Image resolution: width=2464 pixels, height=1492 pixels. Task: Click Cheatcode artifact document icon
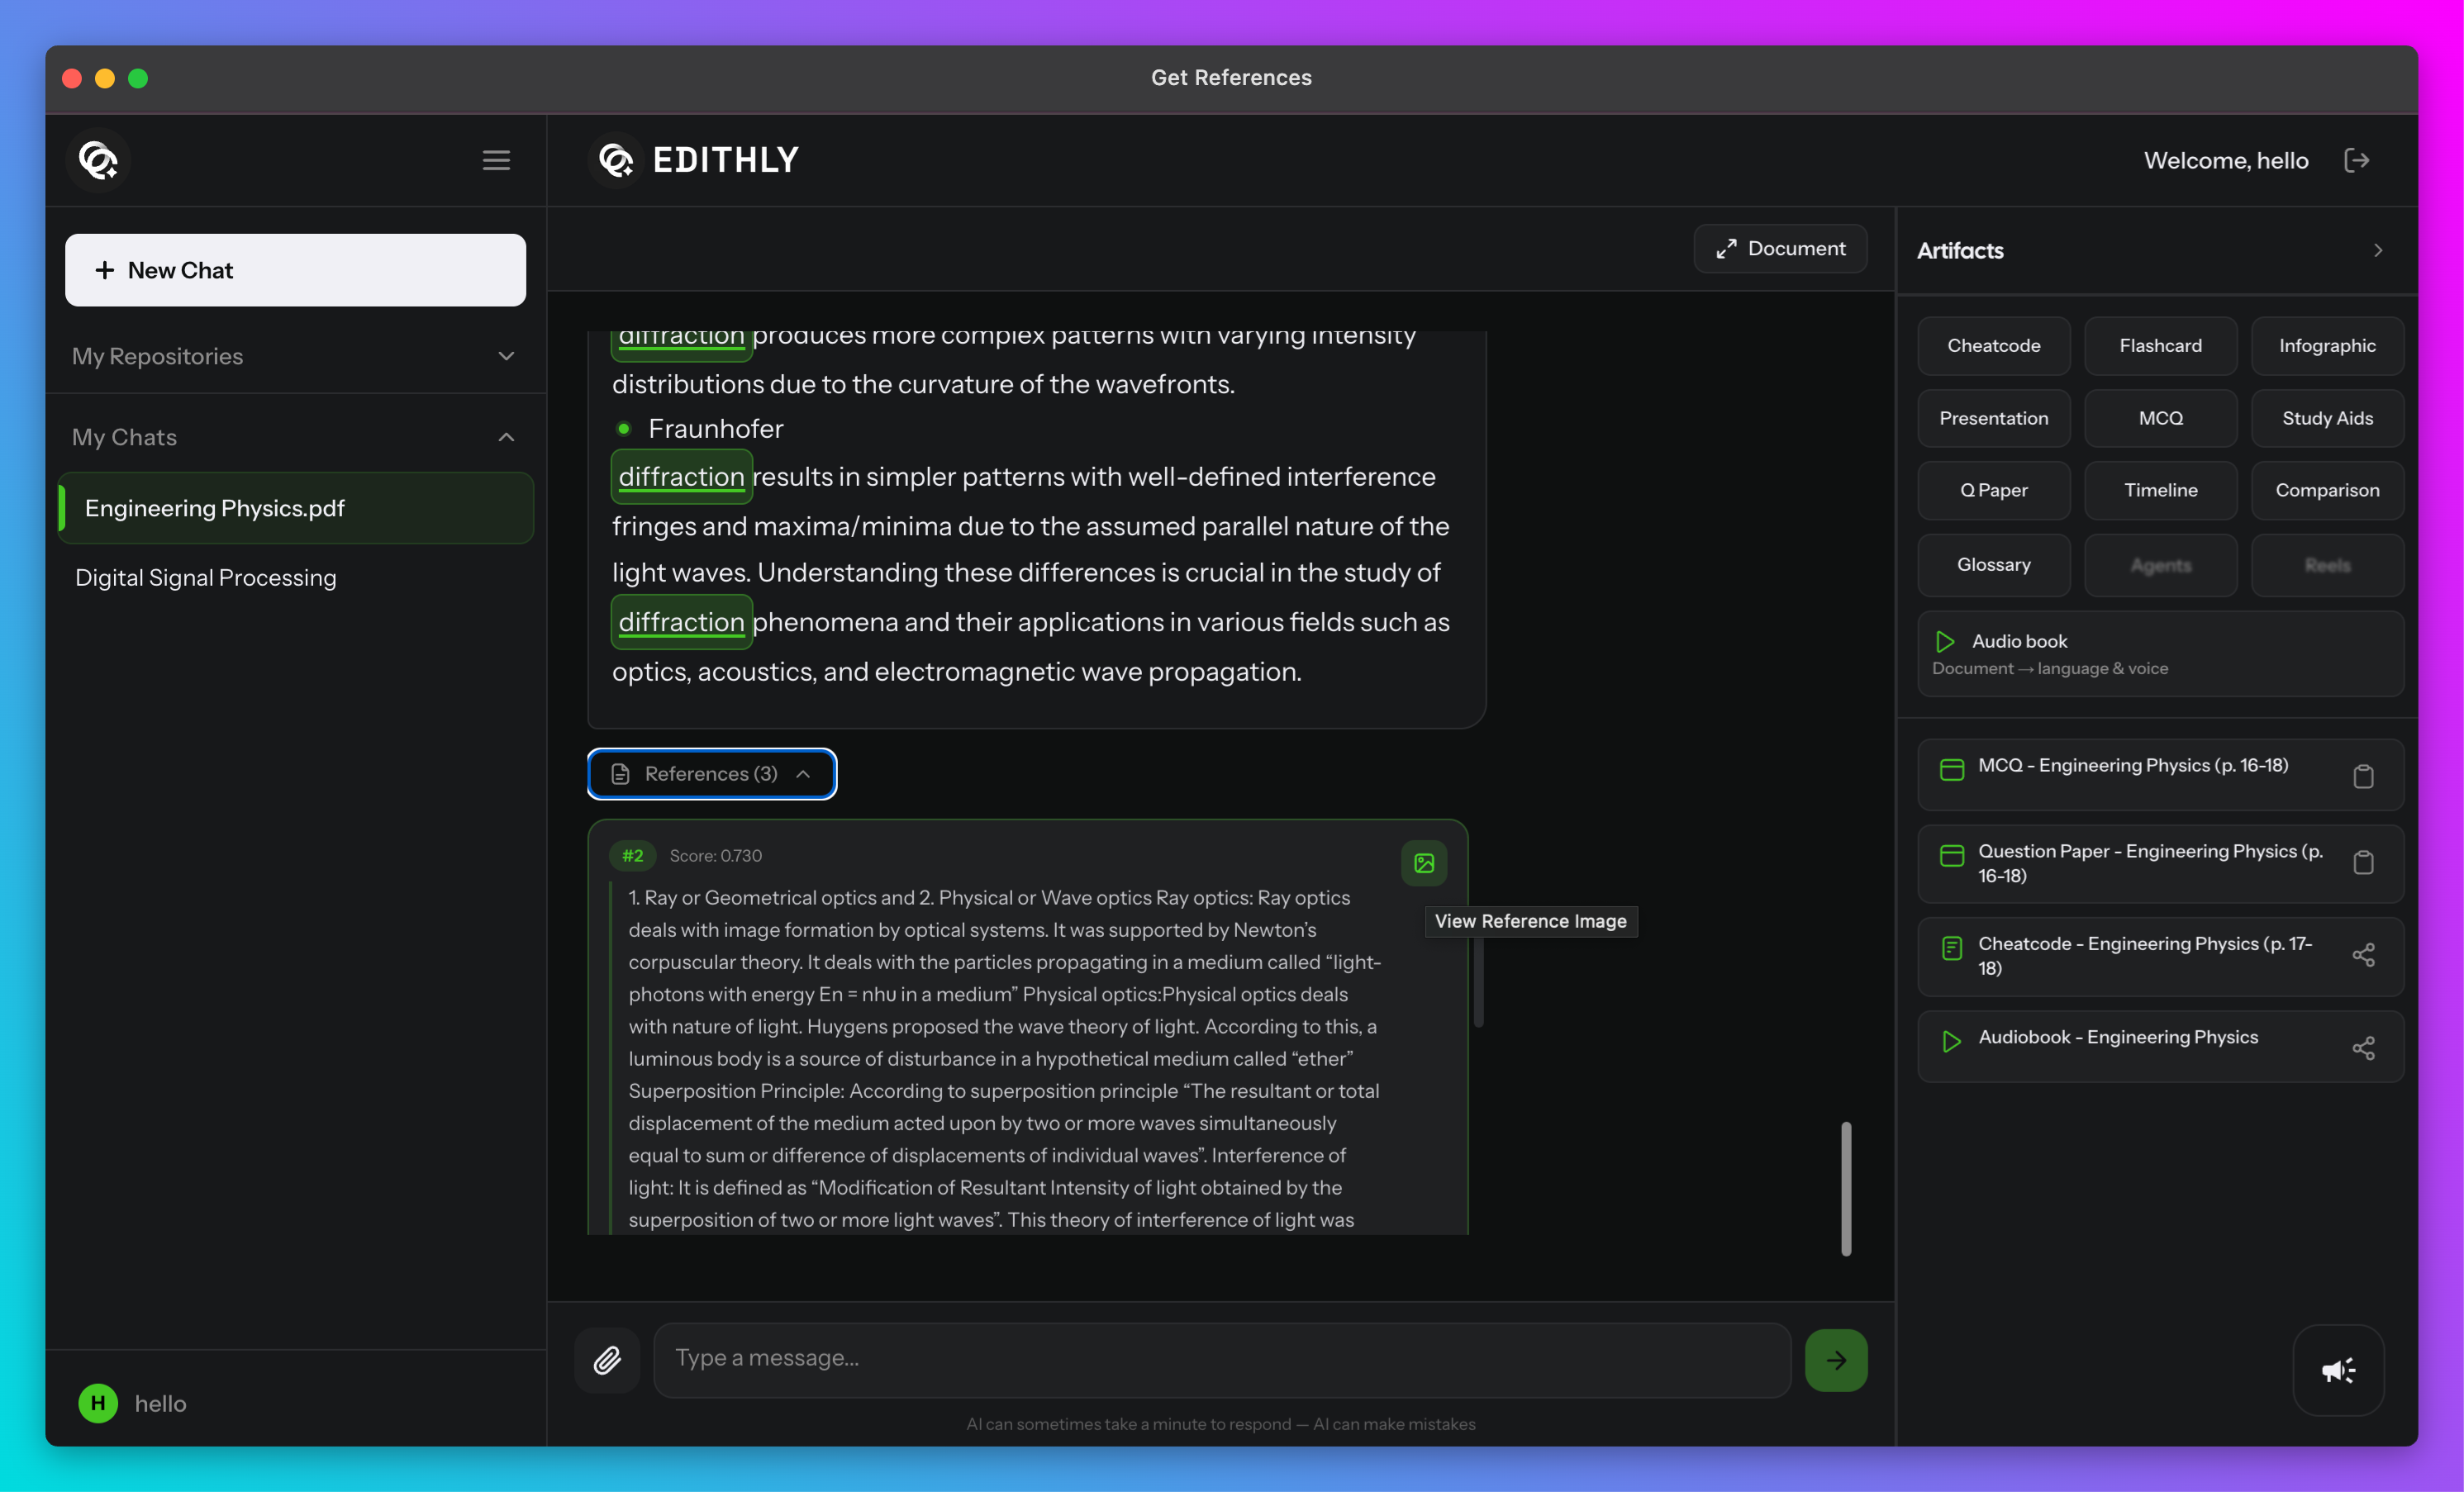tap(1951, 948)
